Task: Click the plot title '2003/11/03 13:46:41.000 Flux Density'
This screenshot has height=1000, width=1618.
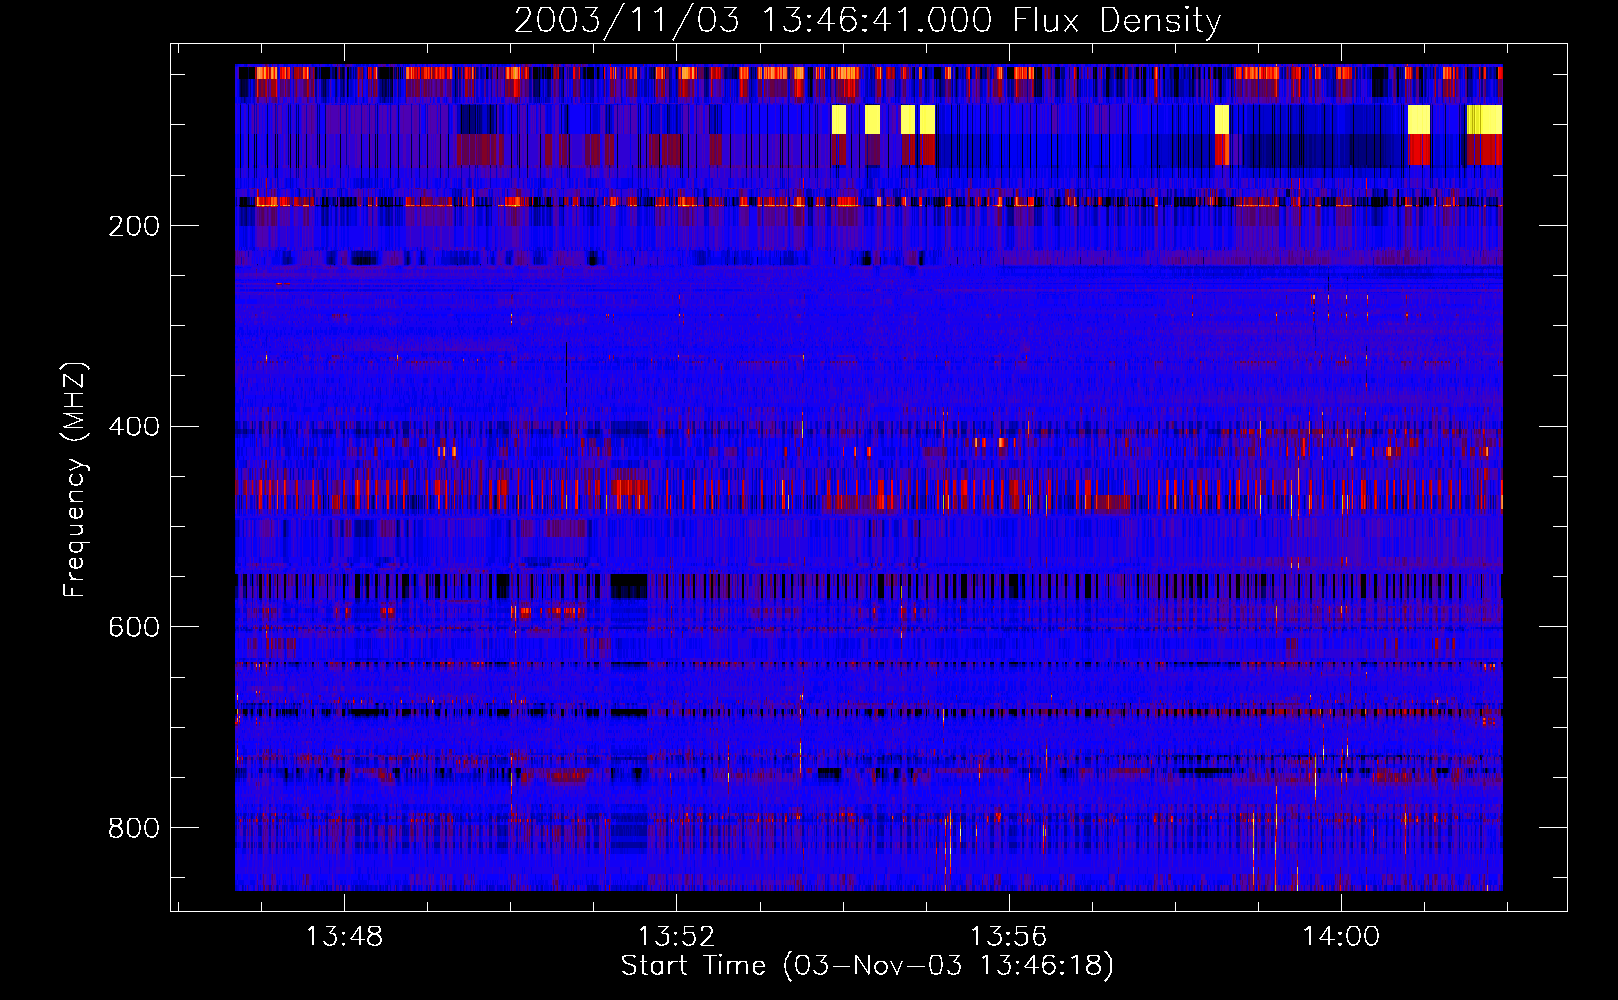Action: coord(867,20)
